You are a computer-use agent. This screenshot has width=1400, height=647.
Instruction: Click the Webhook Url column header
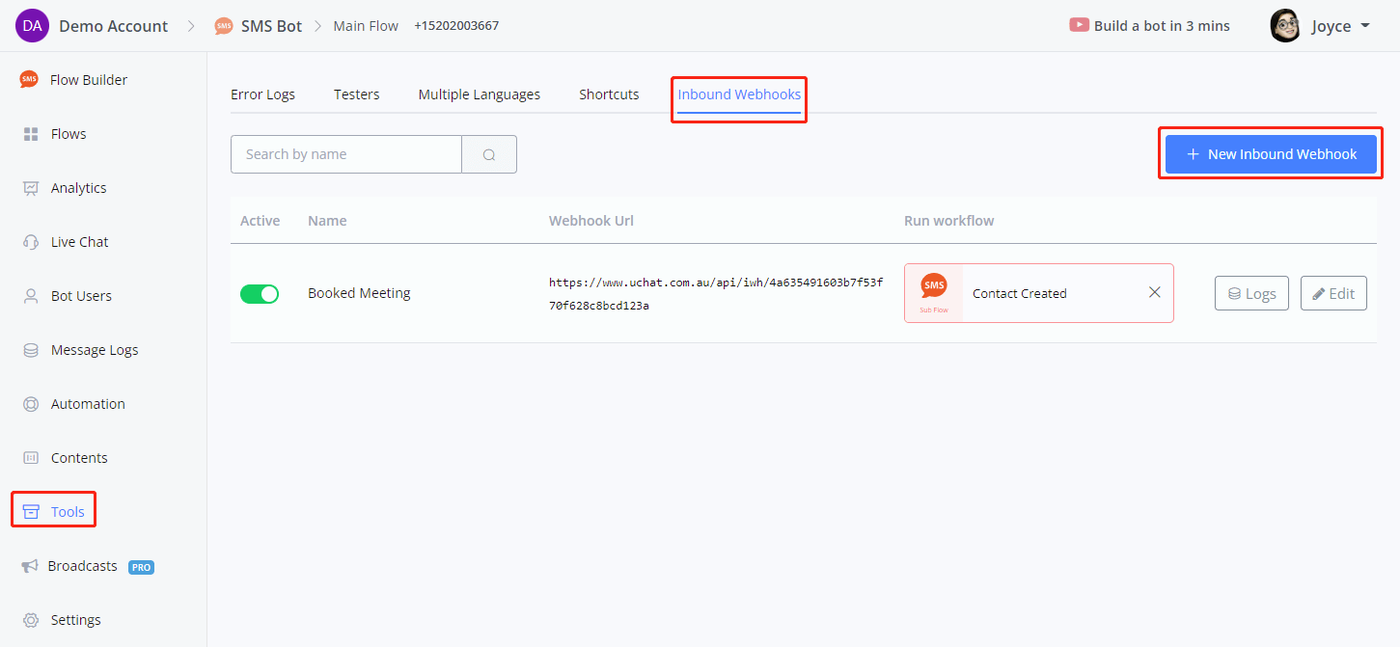click(x=591, y=220)
